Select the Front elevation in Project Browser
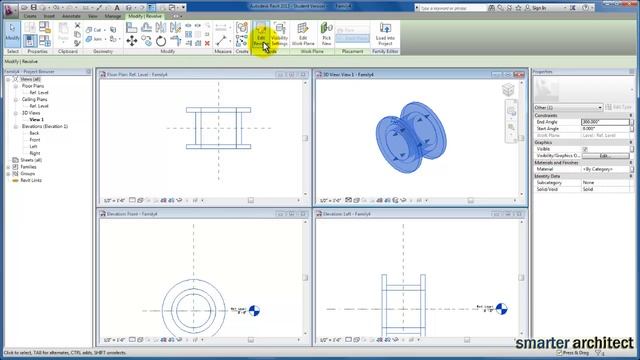 point(35,140)
